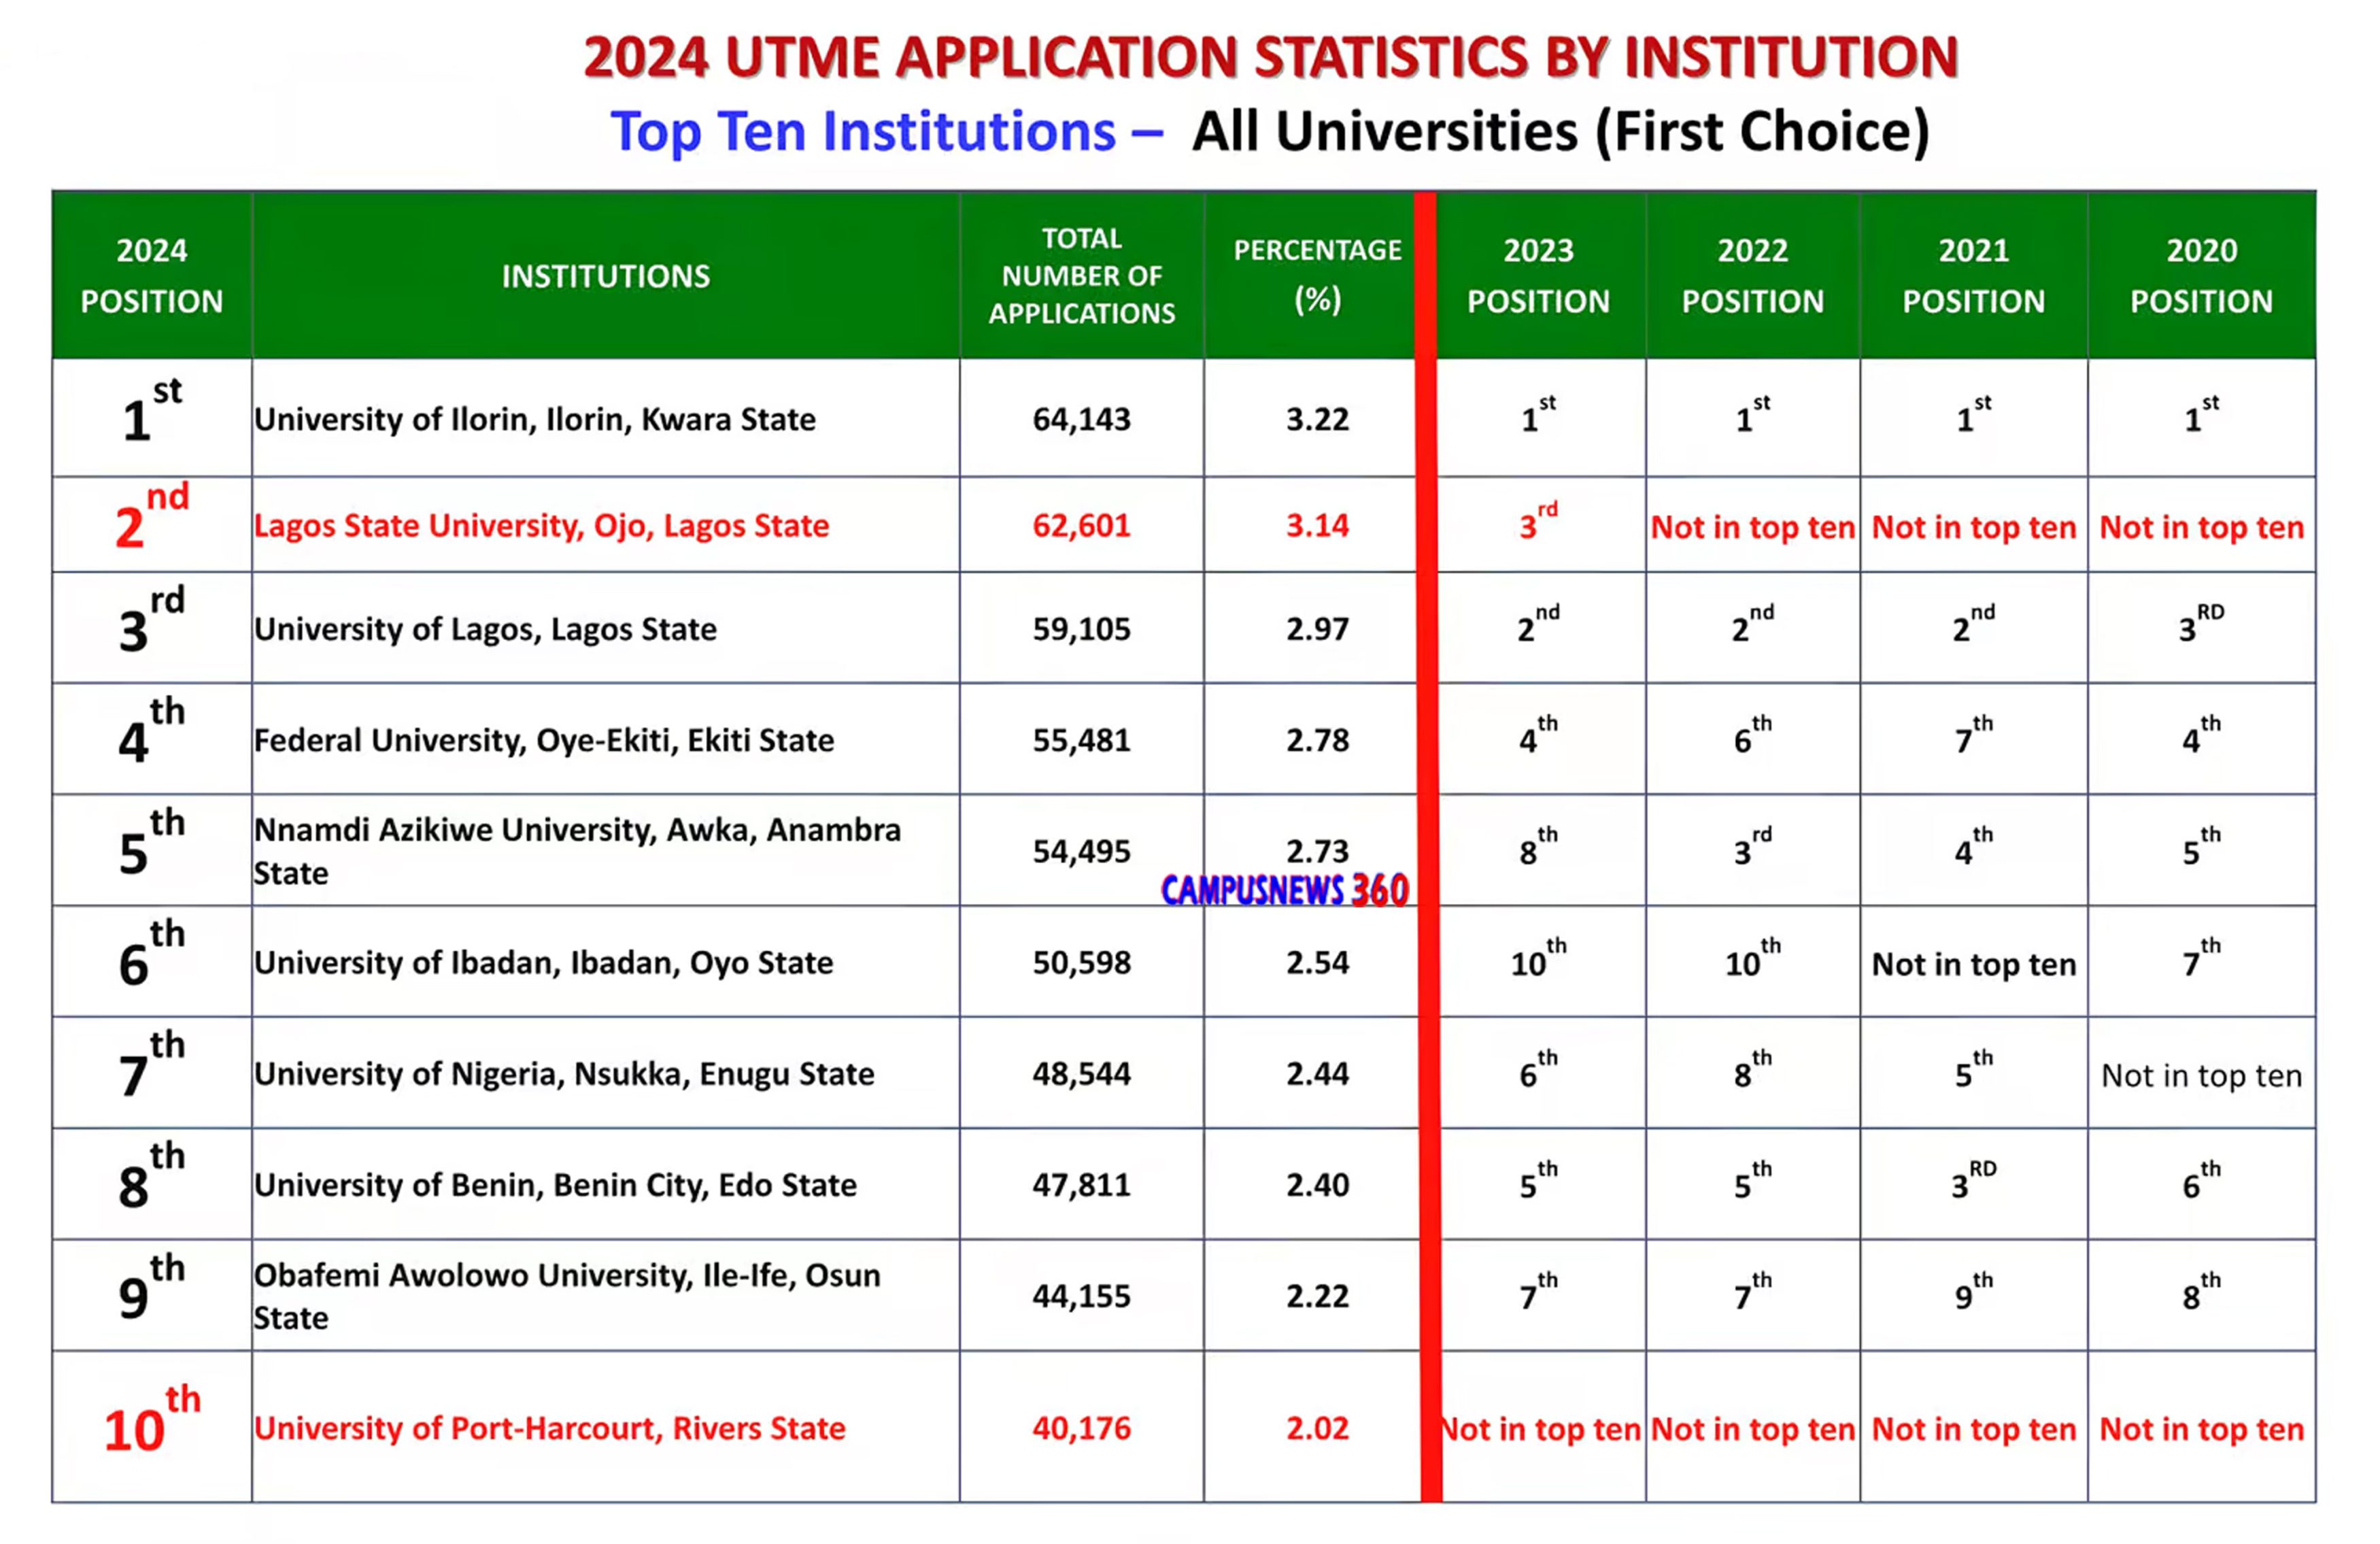Click the percentage value '2.40'
Image resolution: width=2380 pixels, height=1544 pixels.
[x=1318, y=1185]
